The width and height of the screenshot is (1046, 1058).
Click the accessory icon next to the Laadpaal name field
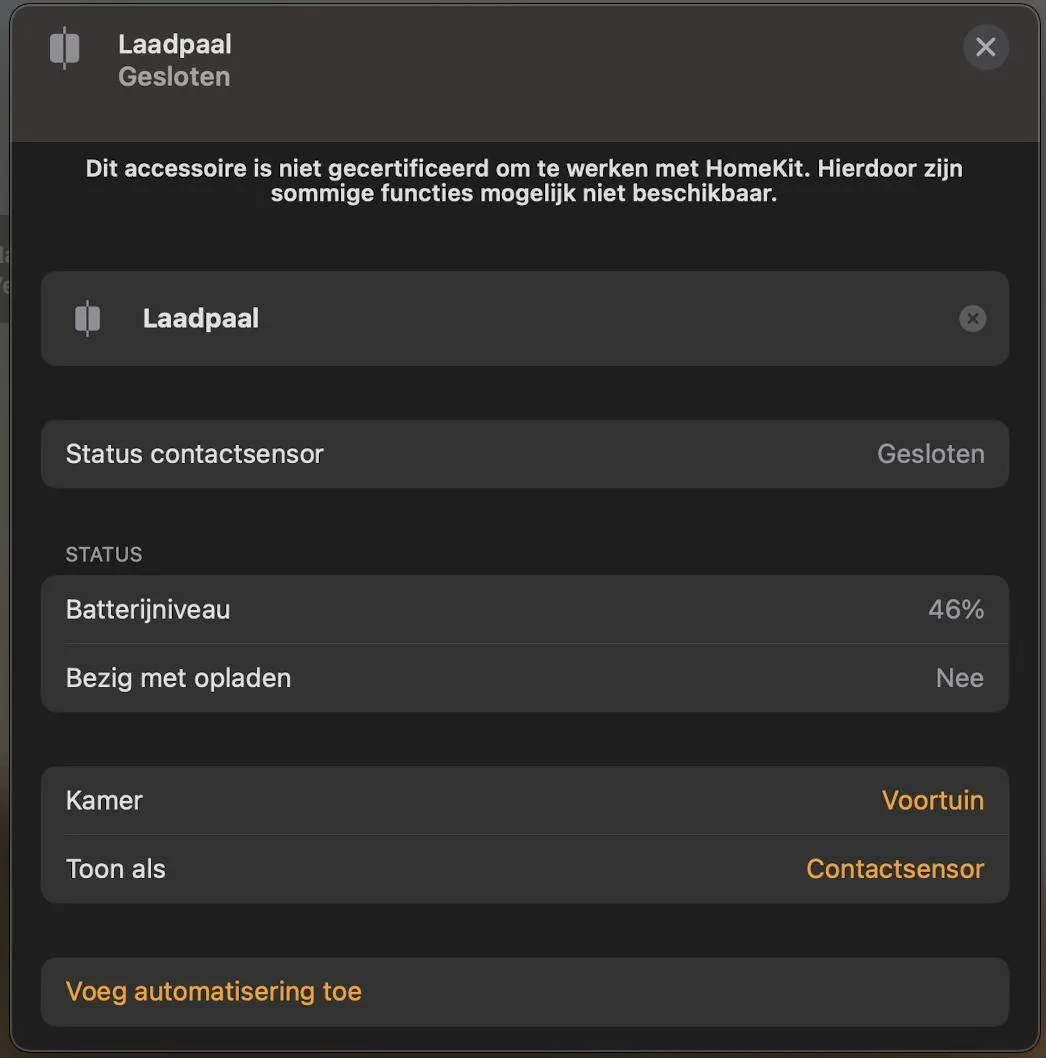(x=88, y=318)
